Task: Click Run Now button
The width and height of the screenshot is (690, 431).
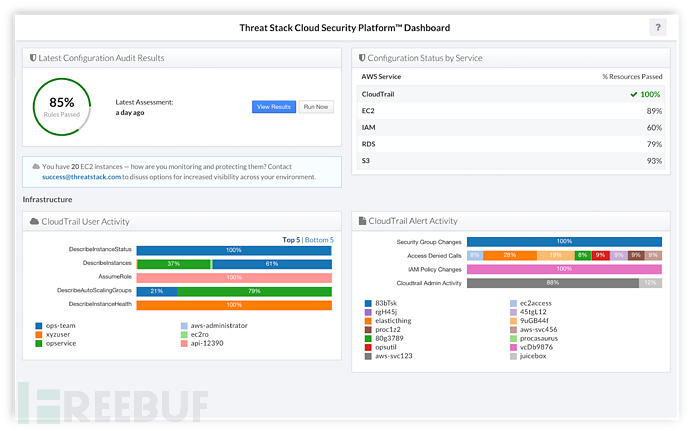Action: tap(316, 107)
